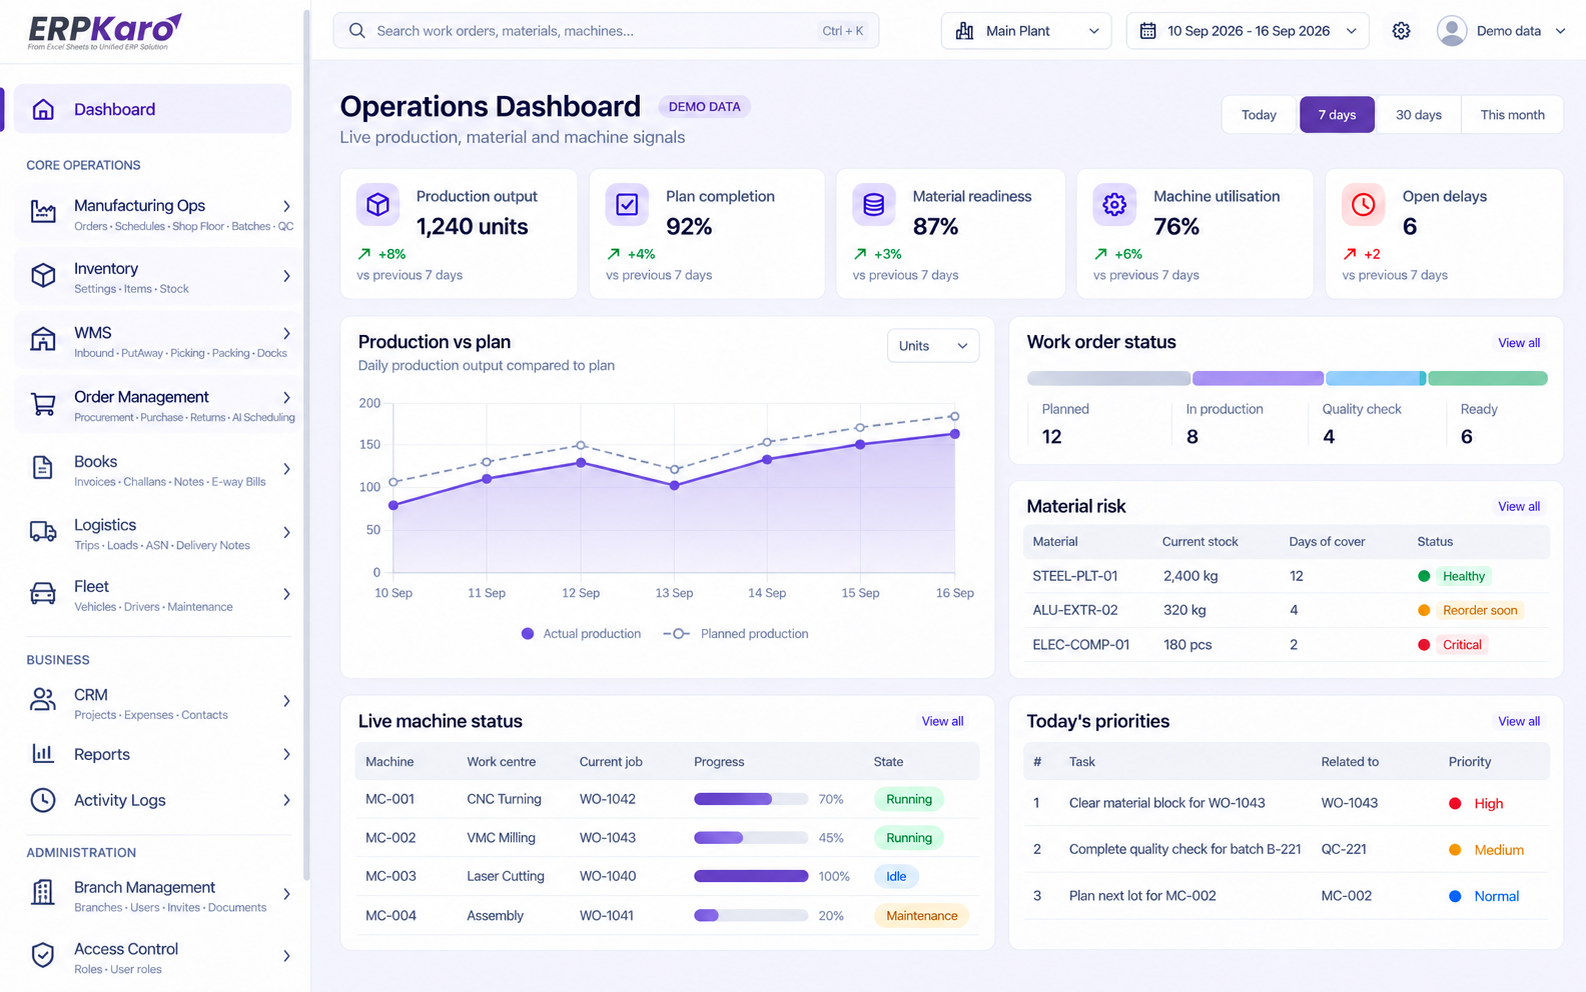Click the search magnifier icon
The width and height of the screenshot is (1586, 992).
pyautogui.click(x=357, y=31)
